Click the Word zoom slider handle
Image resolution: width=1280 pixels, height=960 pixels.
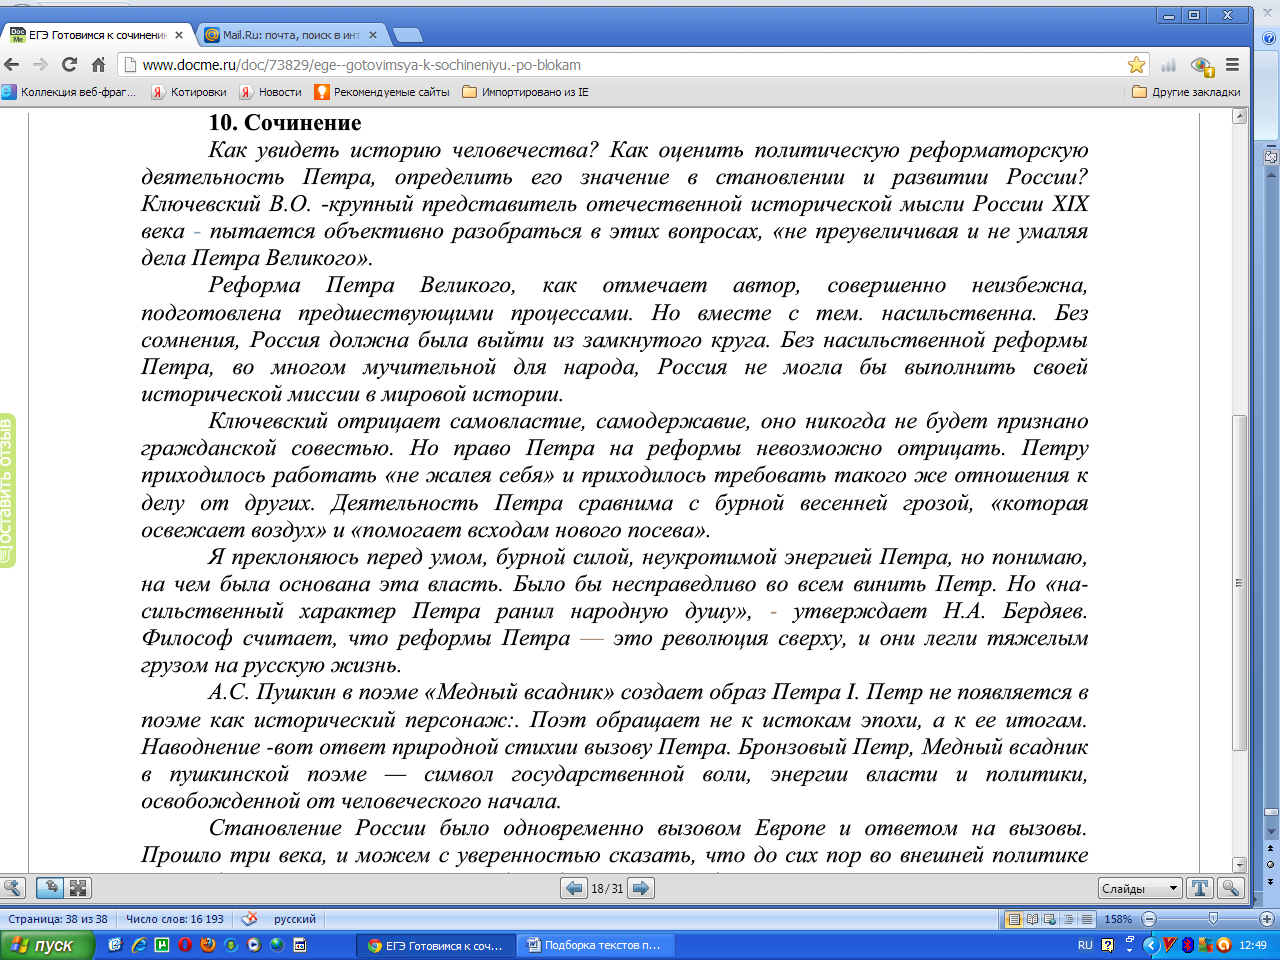[1213, 919]
